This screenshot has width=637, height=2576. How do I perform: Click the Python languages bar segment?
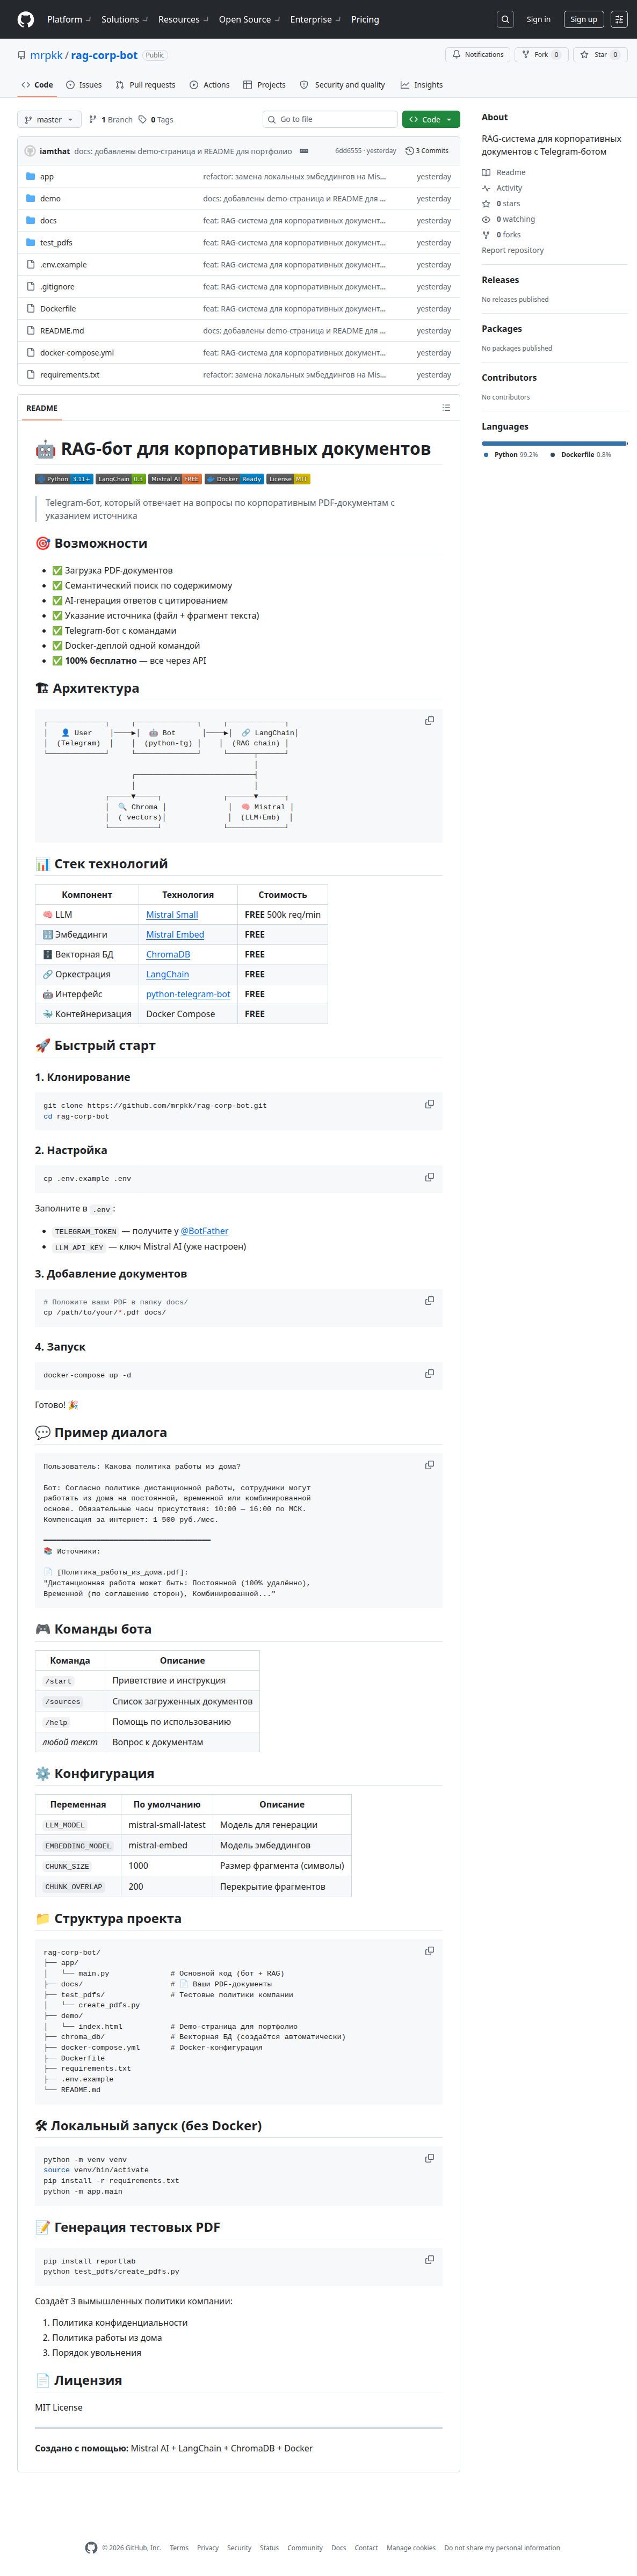point(553,443)
